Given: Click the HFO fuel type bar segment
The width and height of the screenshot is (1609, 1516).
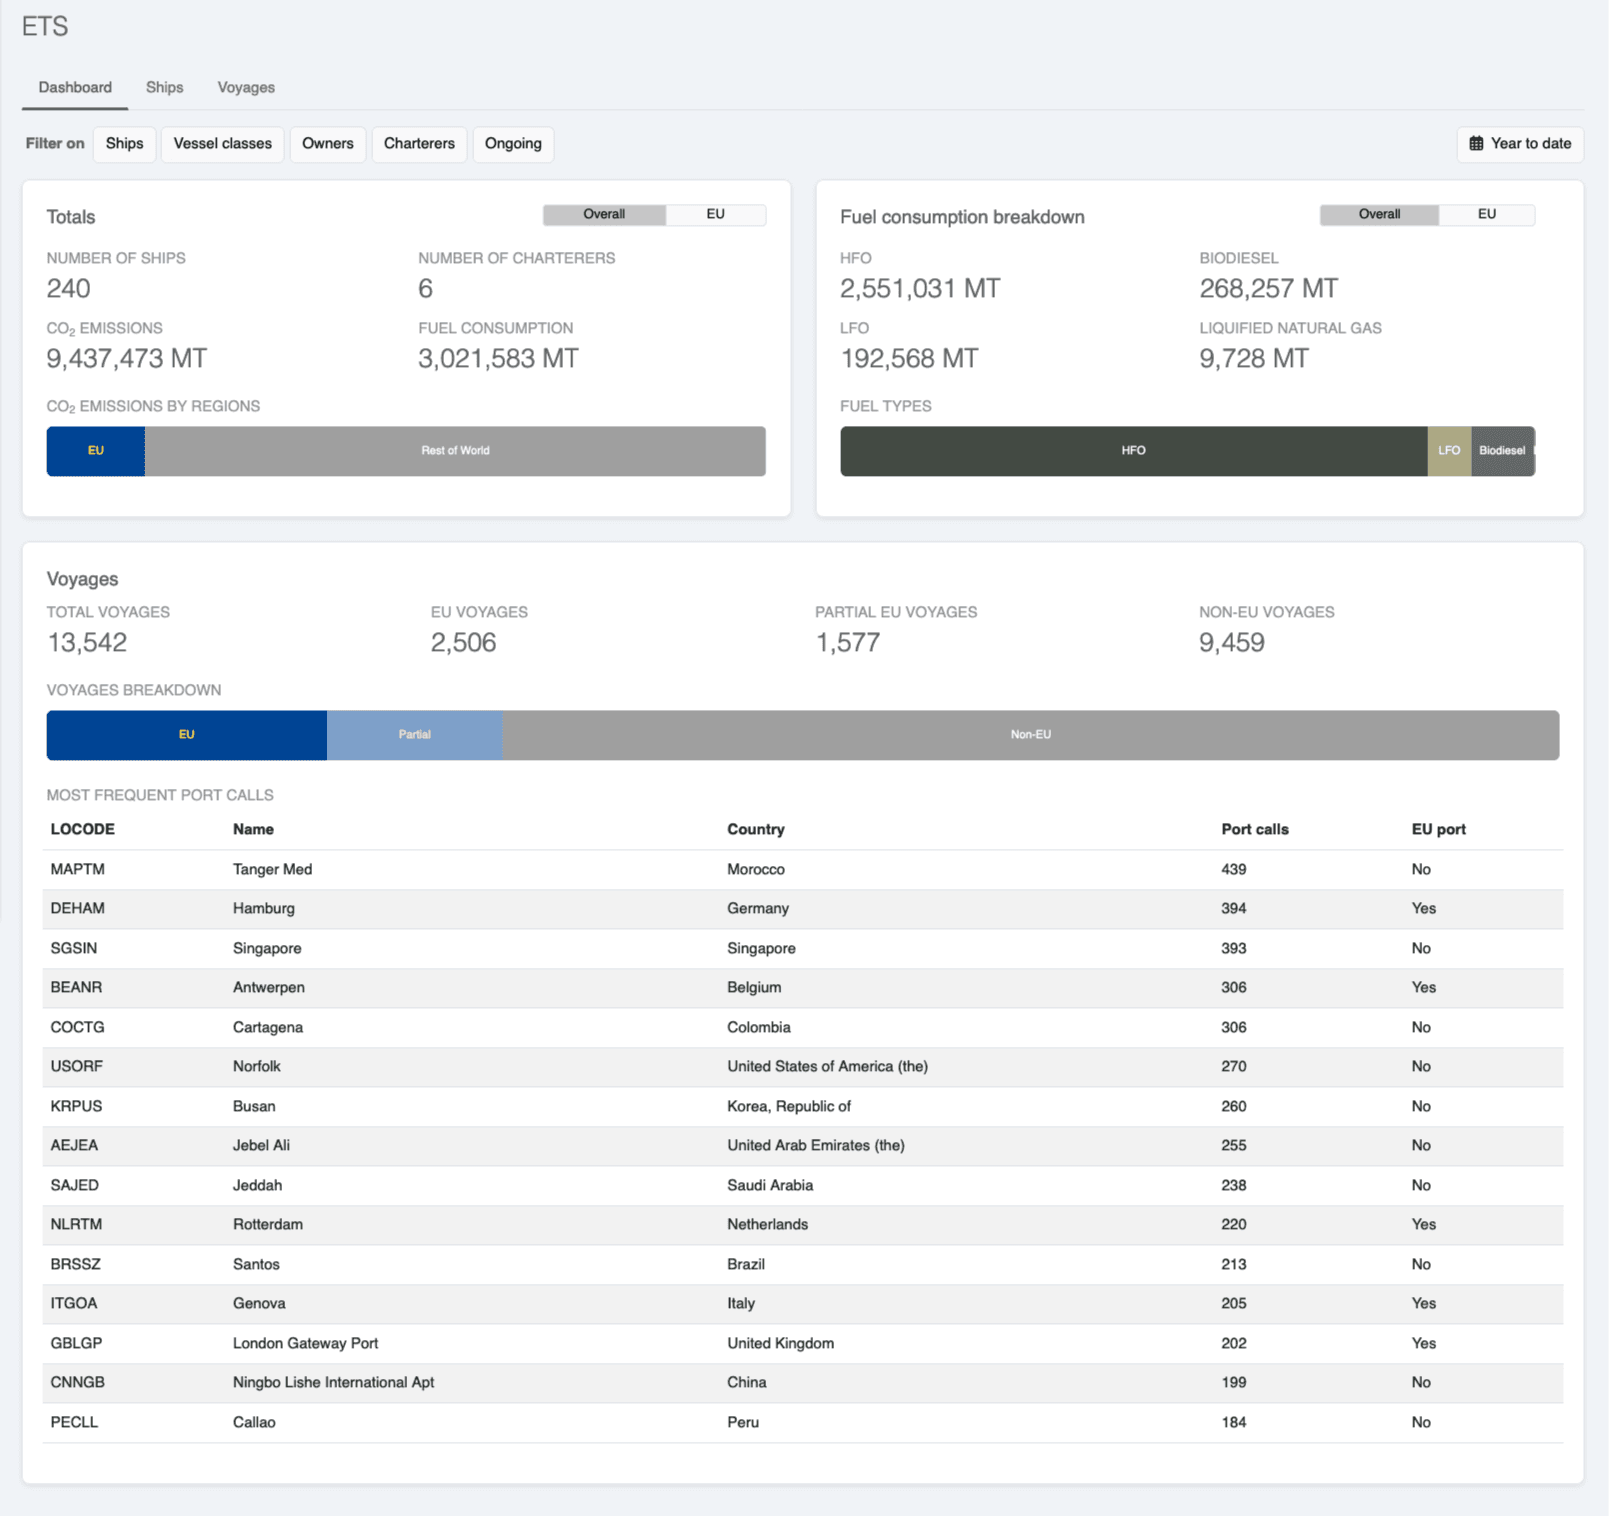Looking at the screenshot, I should 1133,451.
